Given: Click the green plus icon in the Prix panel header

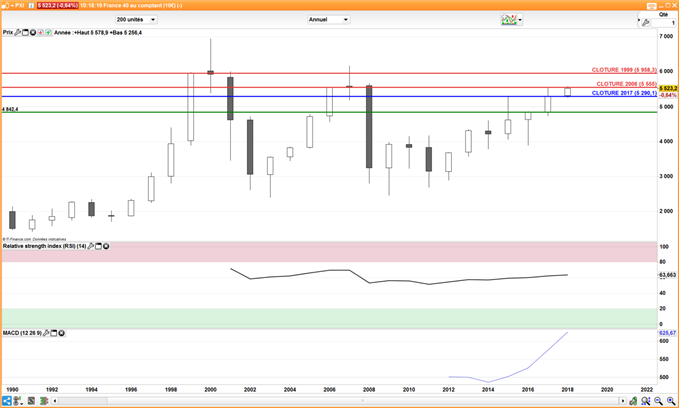Looking at the screenshot, I should pyautogui.click(x=48, y=32).
